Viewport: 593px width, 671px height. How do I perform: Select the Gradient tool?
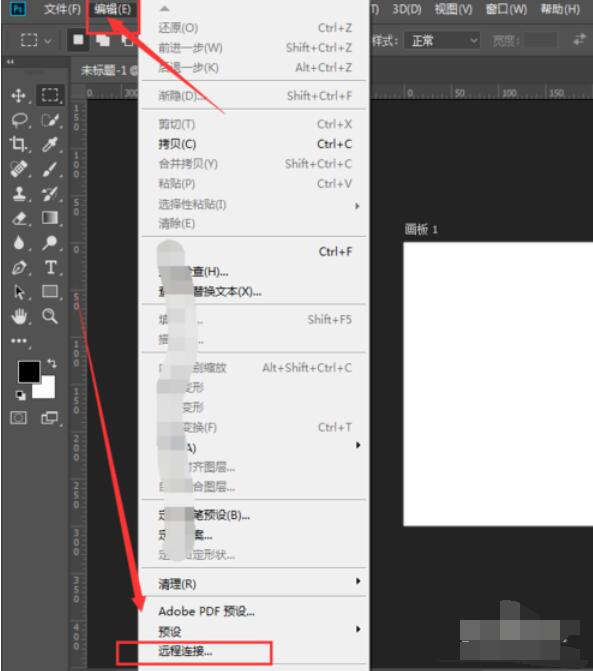(50, 218)
